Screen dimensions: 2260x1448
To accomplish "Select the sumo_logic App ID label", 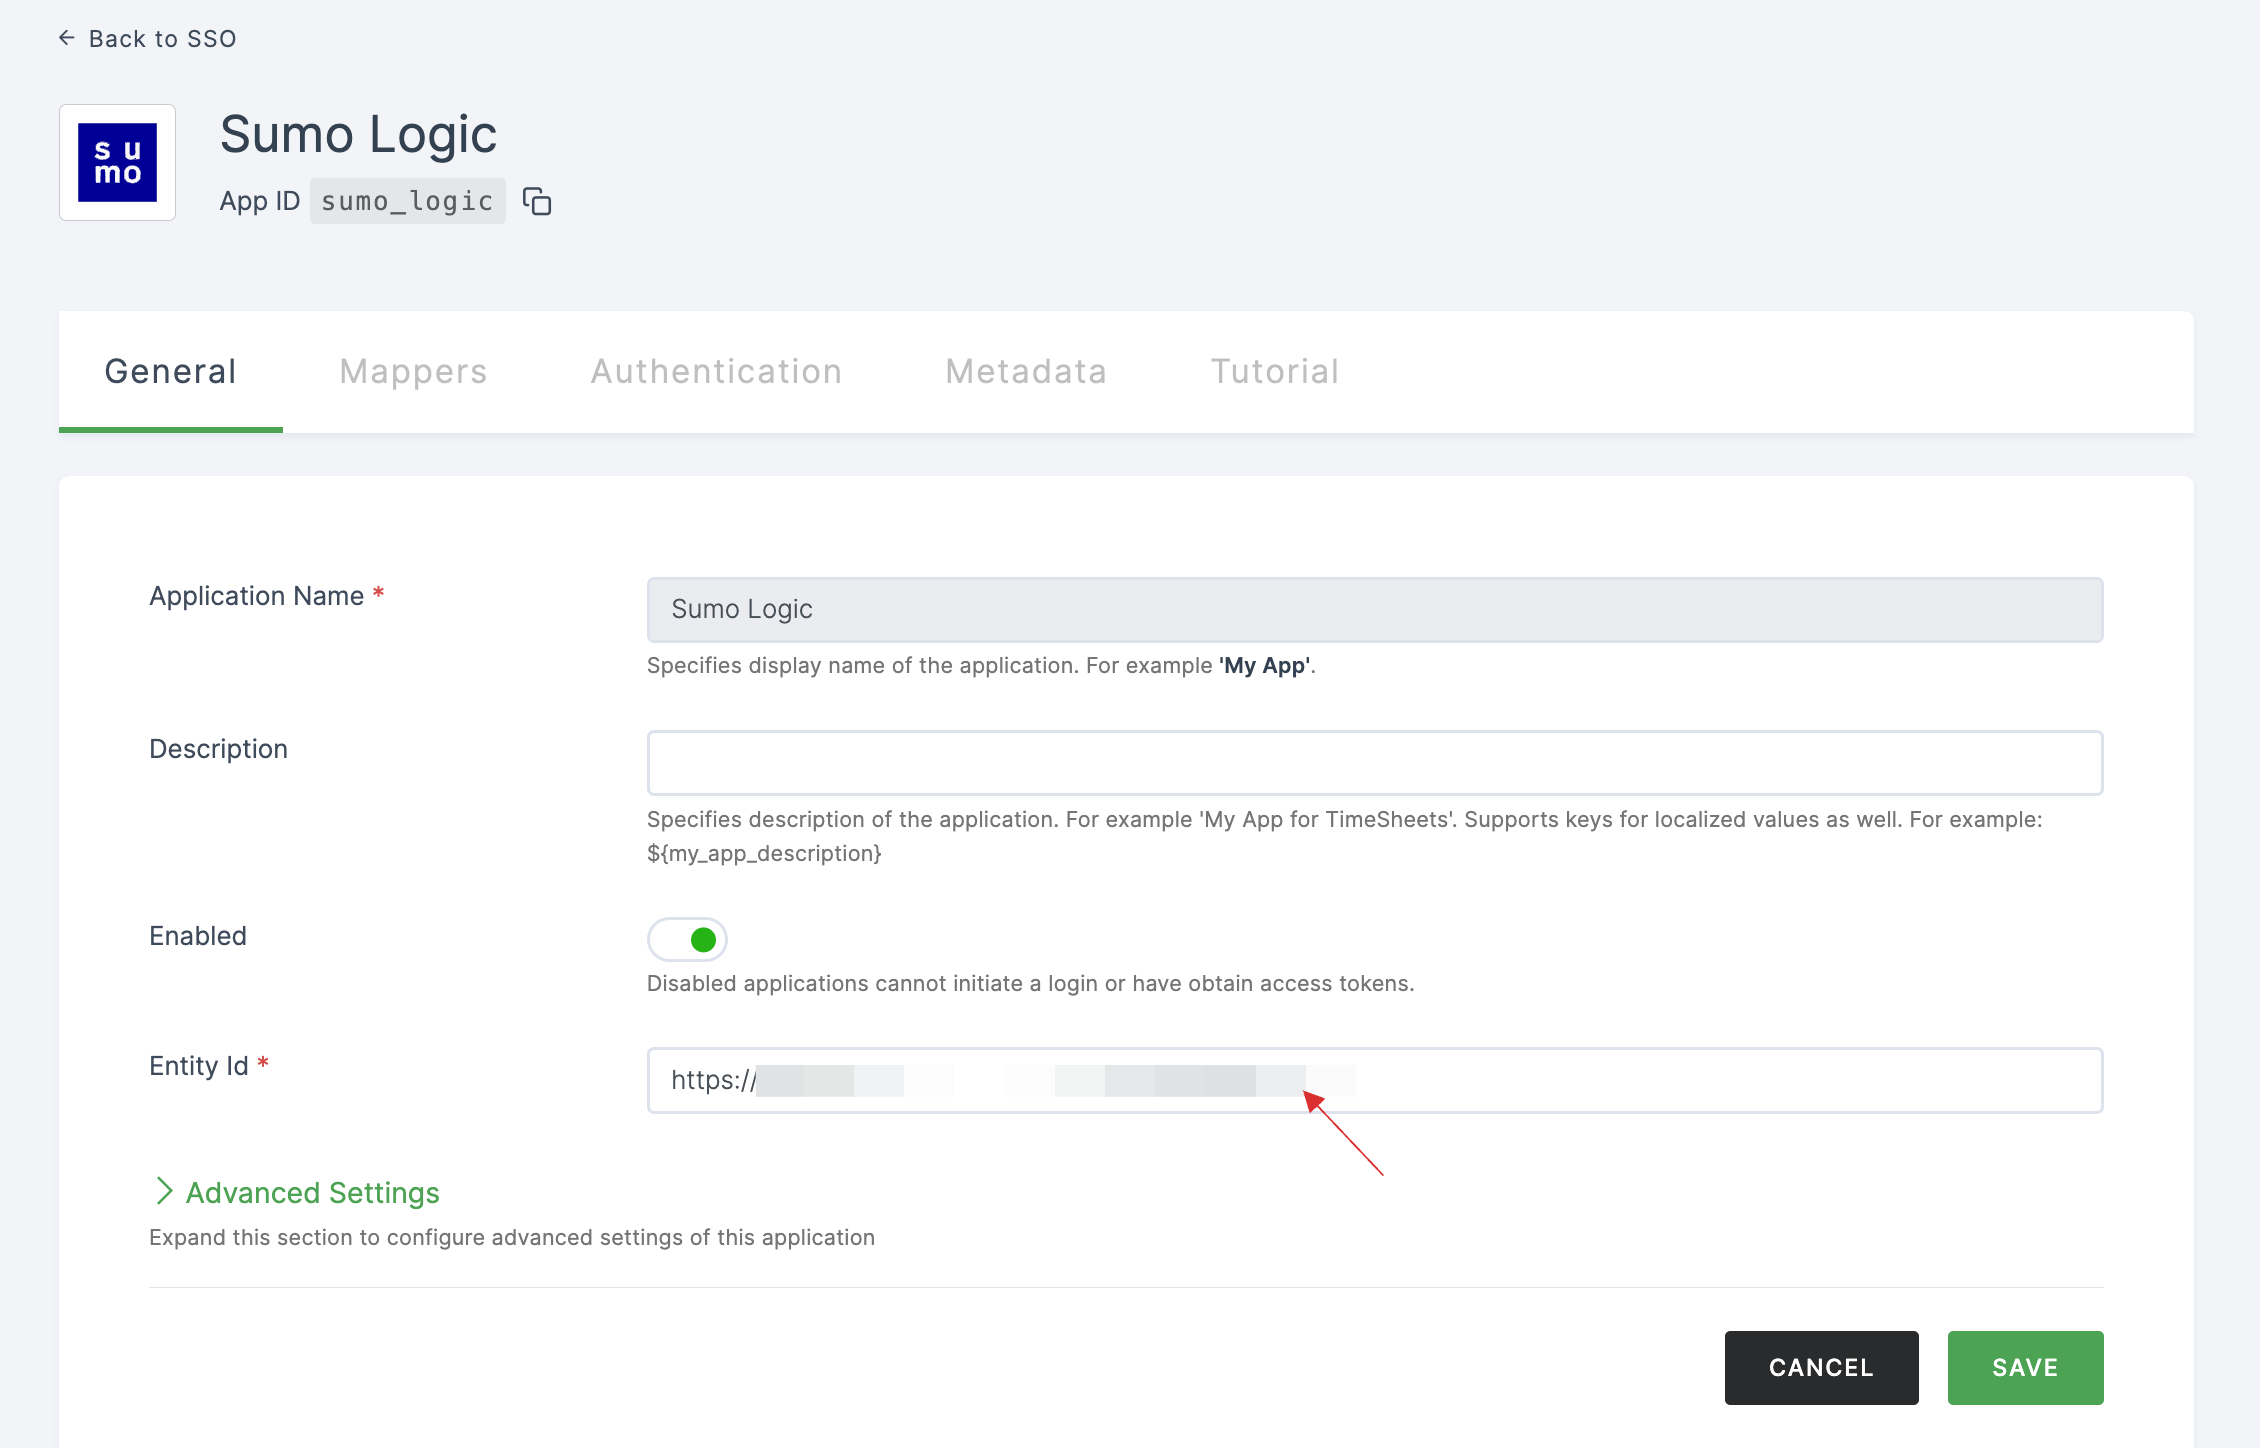I will click(x=407, y=199).
